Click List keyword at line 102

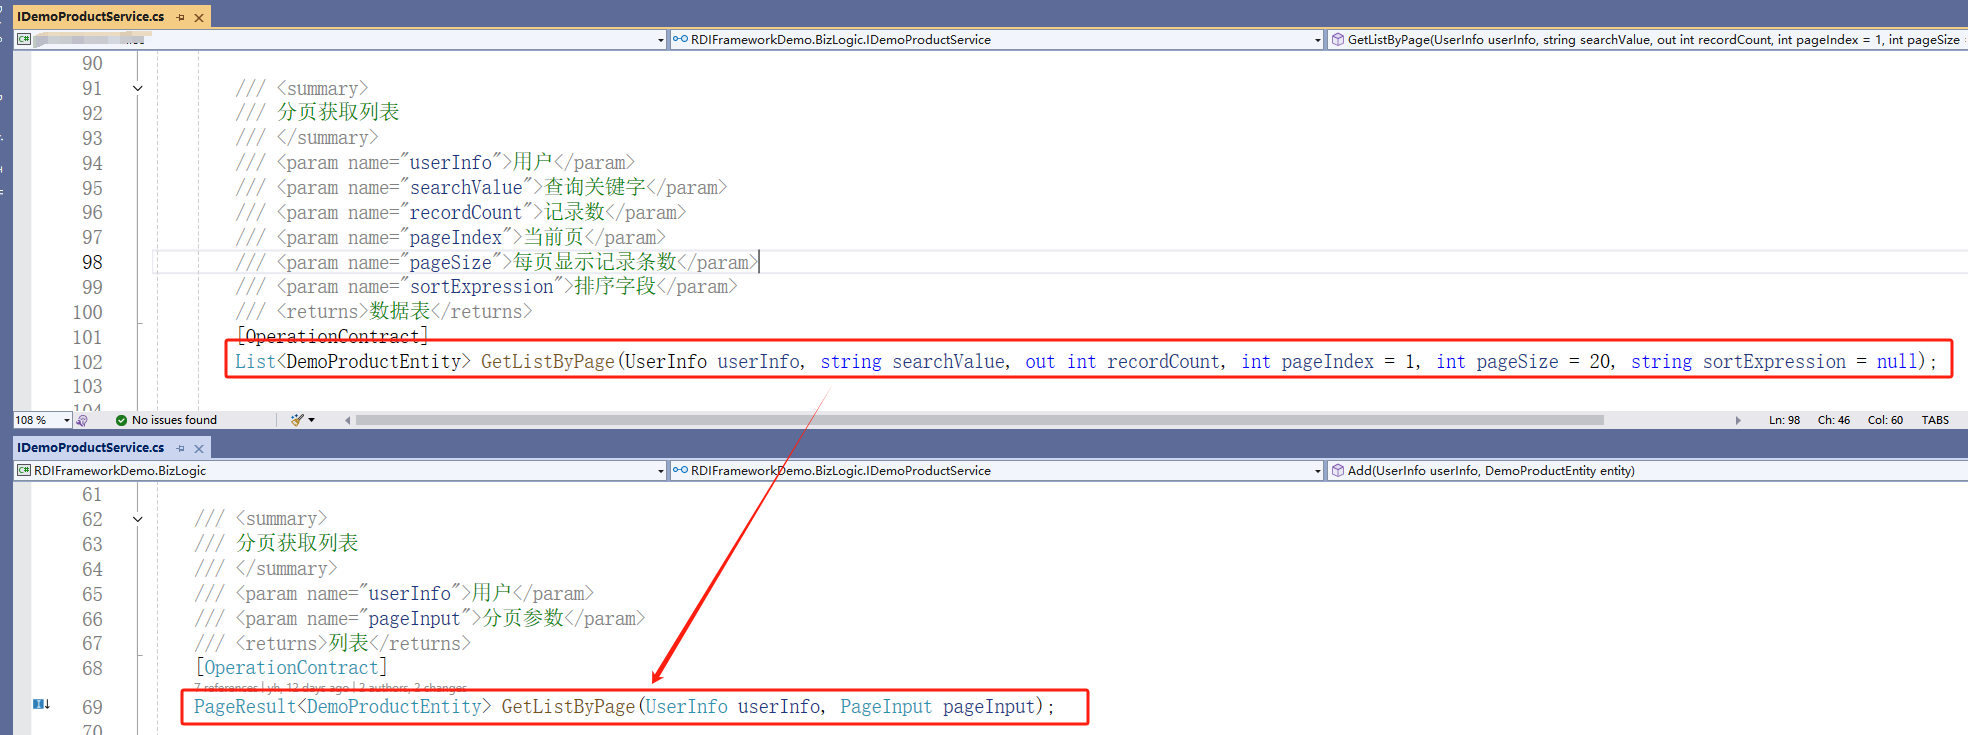pos(255,362)
